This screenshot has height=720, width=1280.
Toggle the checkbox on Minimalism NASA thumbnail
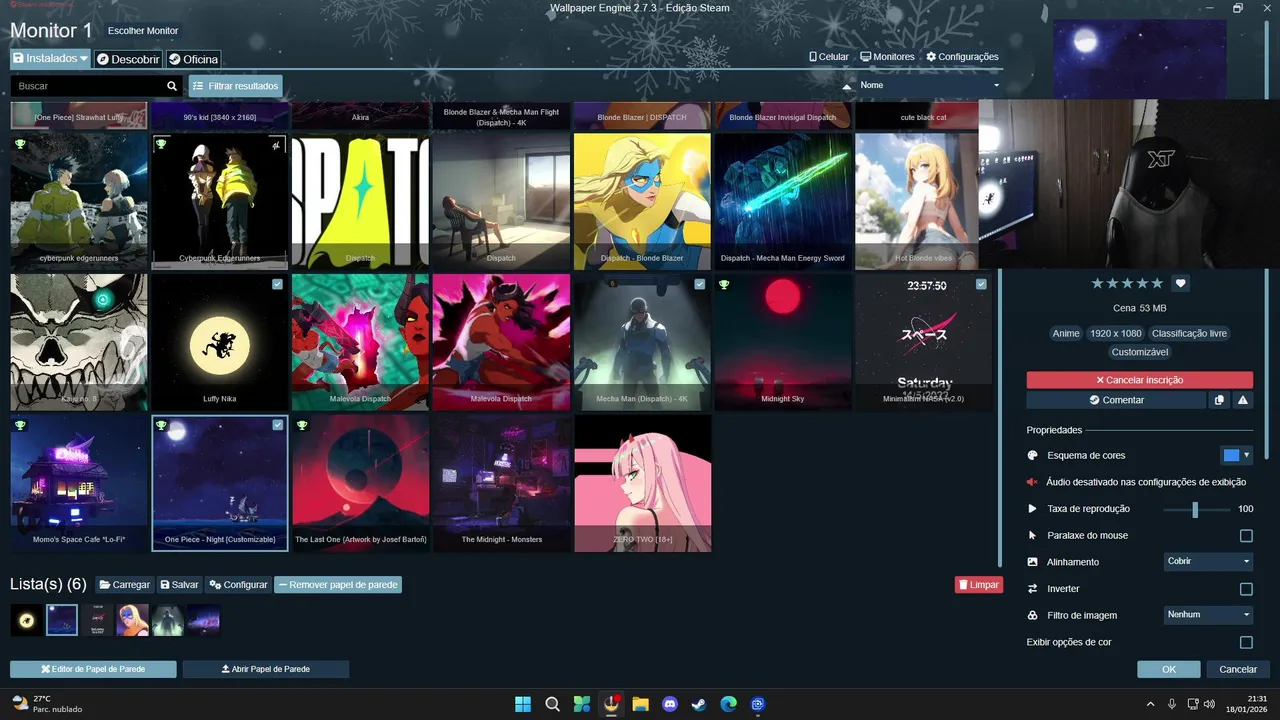981,284
